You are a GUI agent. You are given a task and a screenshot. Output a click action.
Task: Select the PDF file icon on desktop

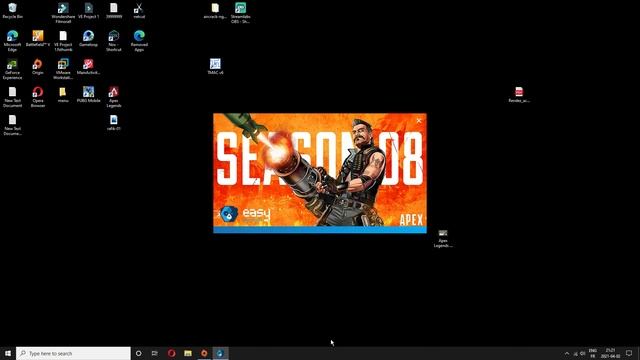(519, 94)
